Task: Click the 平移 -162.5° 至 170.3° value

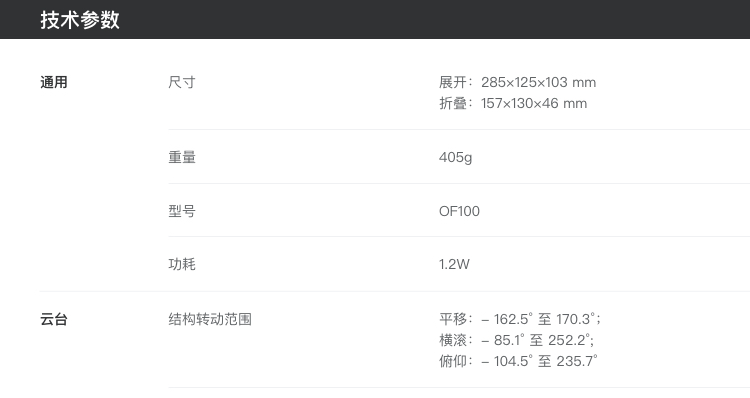Action: pos(520,319)
